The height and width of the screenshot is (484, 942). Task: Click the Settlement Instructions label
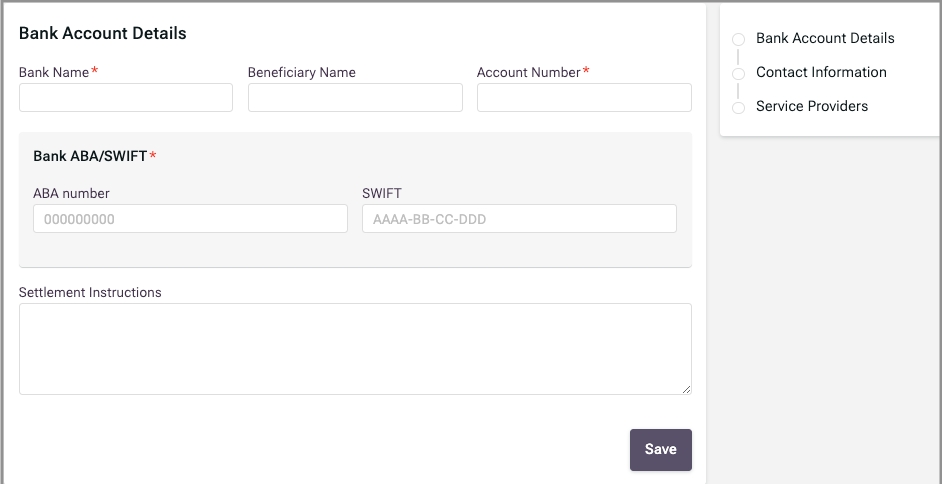point(90,293)
